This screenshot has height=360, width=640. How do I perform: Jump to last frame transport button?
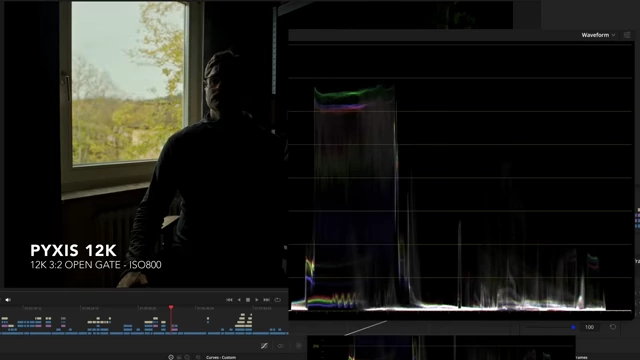[x=267, y=300]
